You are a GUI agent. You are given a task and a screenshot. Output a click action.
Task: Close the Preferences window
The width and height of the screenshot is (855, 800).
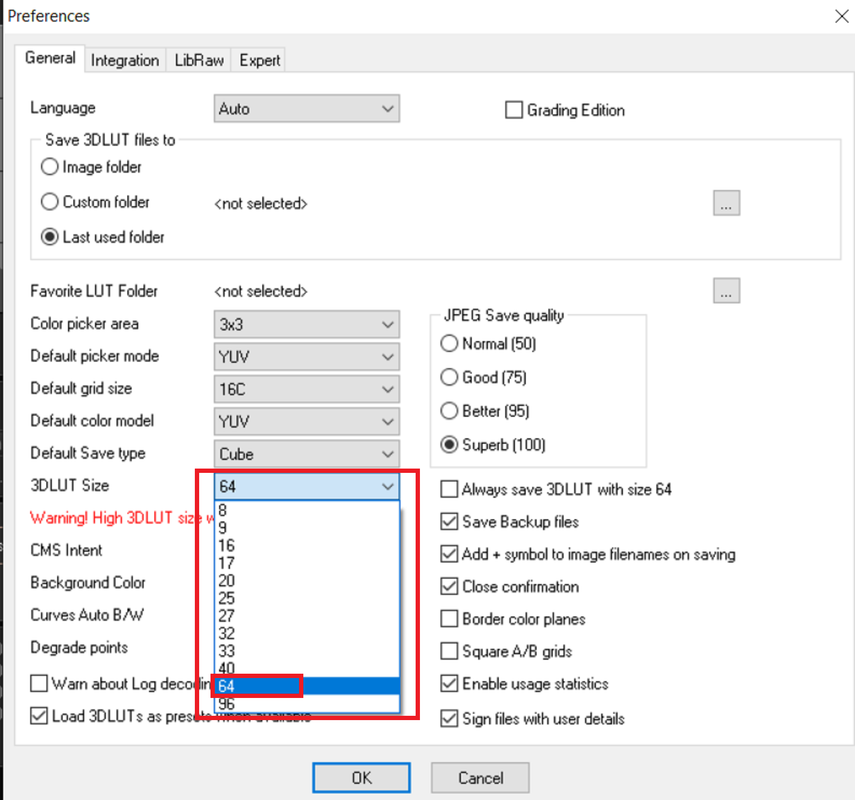pyautogui.click(x=841, y=16)
